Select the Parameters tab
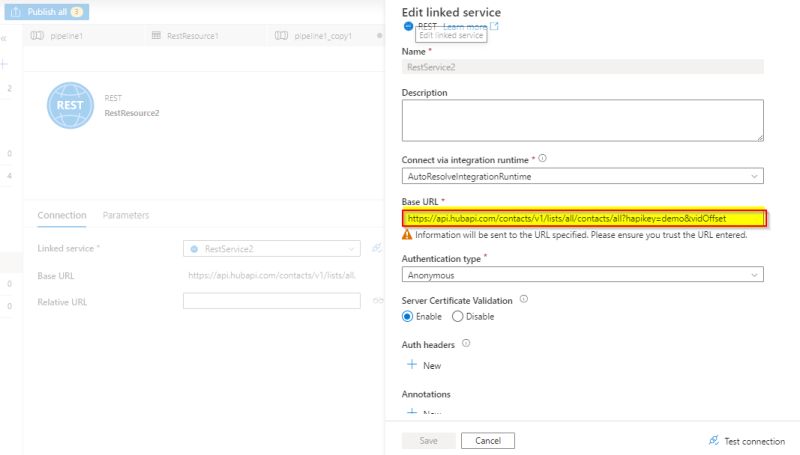This screenshot has width=800, height=455. coord(126,215)
